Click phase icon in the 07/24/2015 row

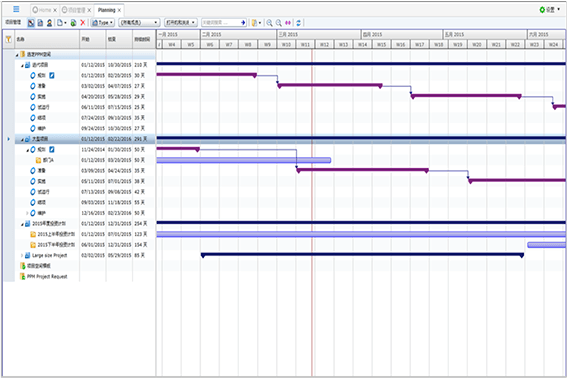point(33,118)
